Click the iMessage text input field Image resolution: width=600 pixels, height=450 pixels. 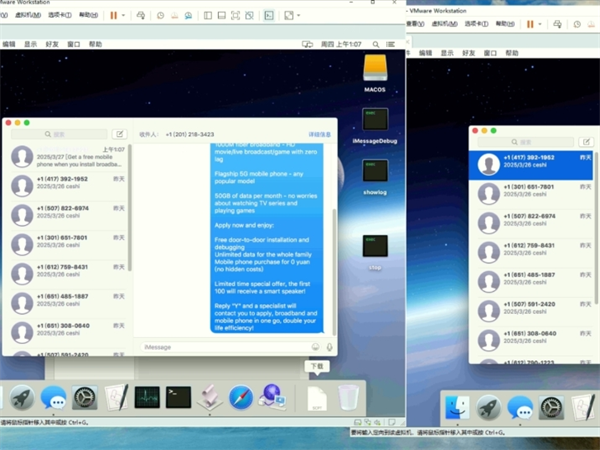click(x=220, y=347)
